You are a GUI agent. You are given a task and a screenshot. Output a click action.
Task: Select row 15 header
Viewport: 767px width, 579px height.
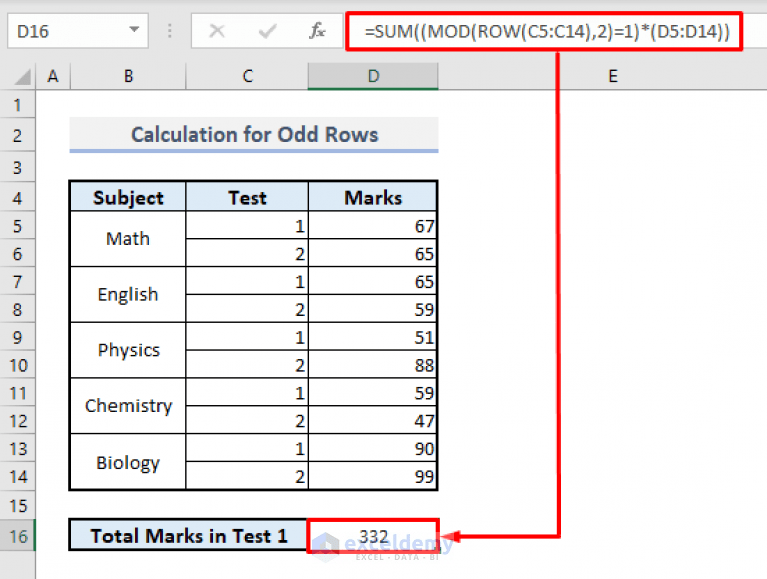point(18,506)
